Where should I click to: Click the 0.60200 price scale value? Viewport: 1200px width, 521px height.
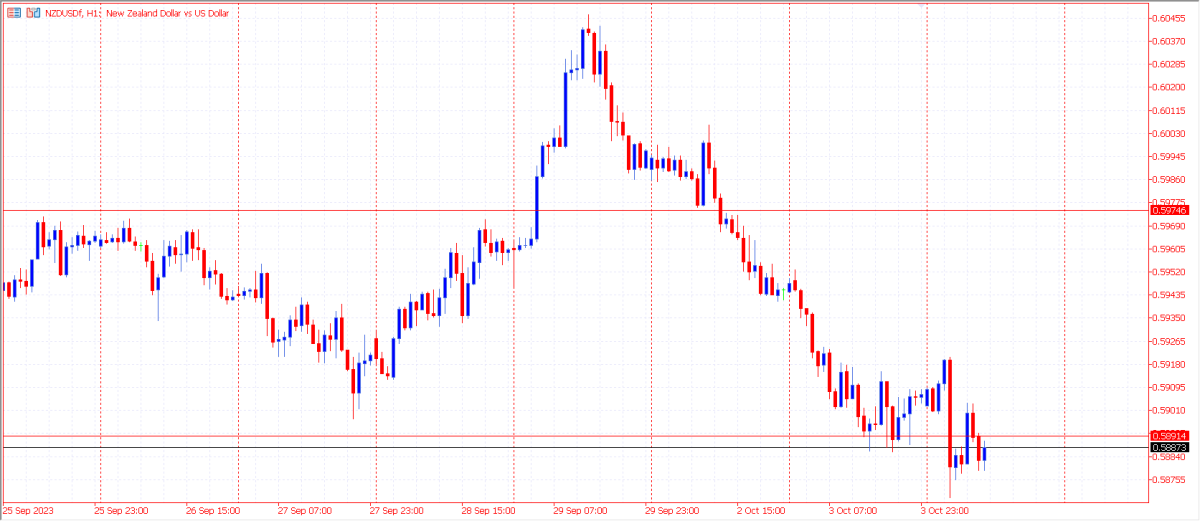pos(1171,87)
